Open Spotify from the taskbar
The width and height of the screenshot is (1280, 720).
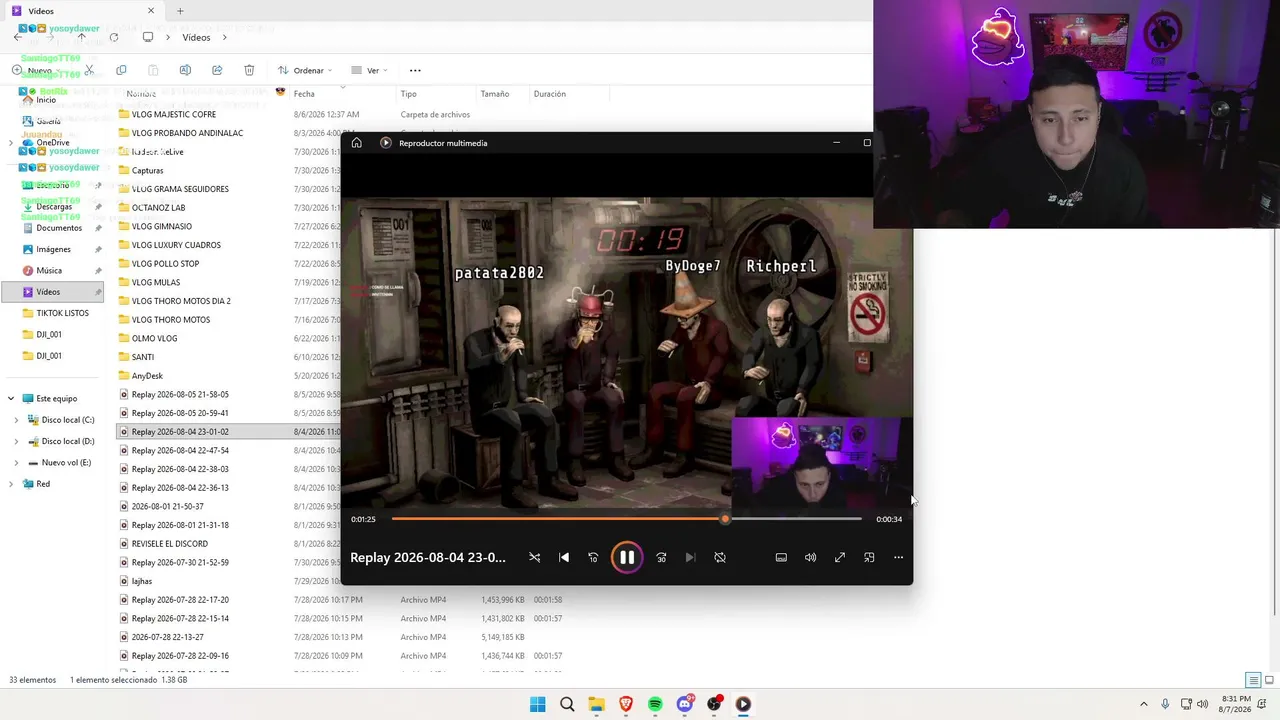655,704
